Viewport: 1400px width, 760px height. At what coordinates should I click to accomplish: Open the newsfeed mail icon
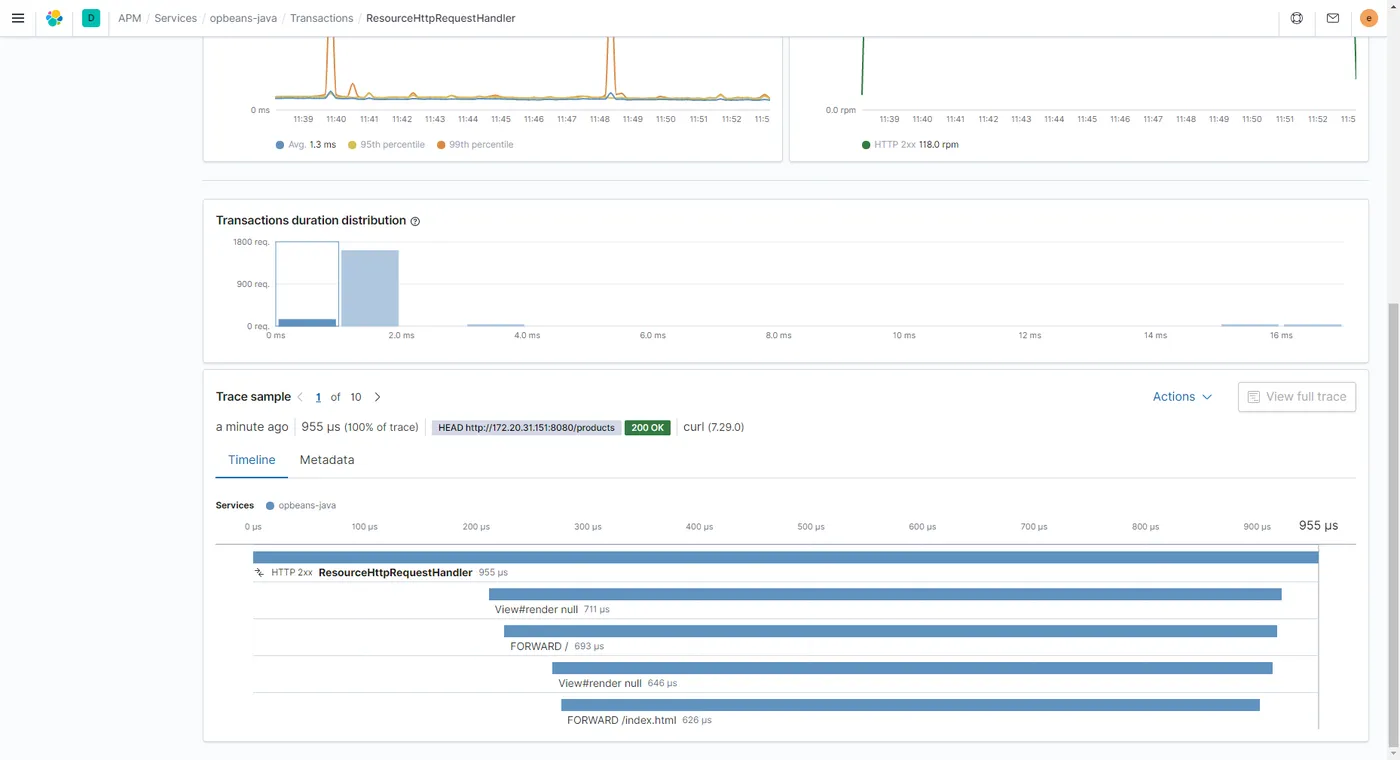click(1333, 18)
